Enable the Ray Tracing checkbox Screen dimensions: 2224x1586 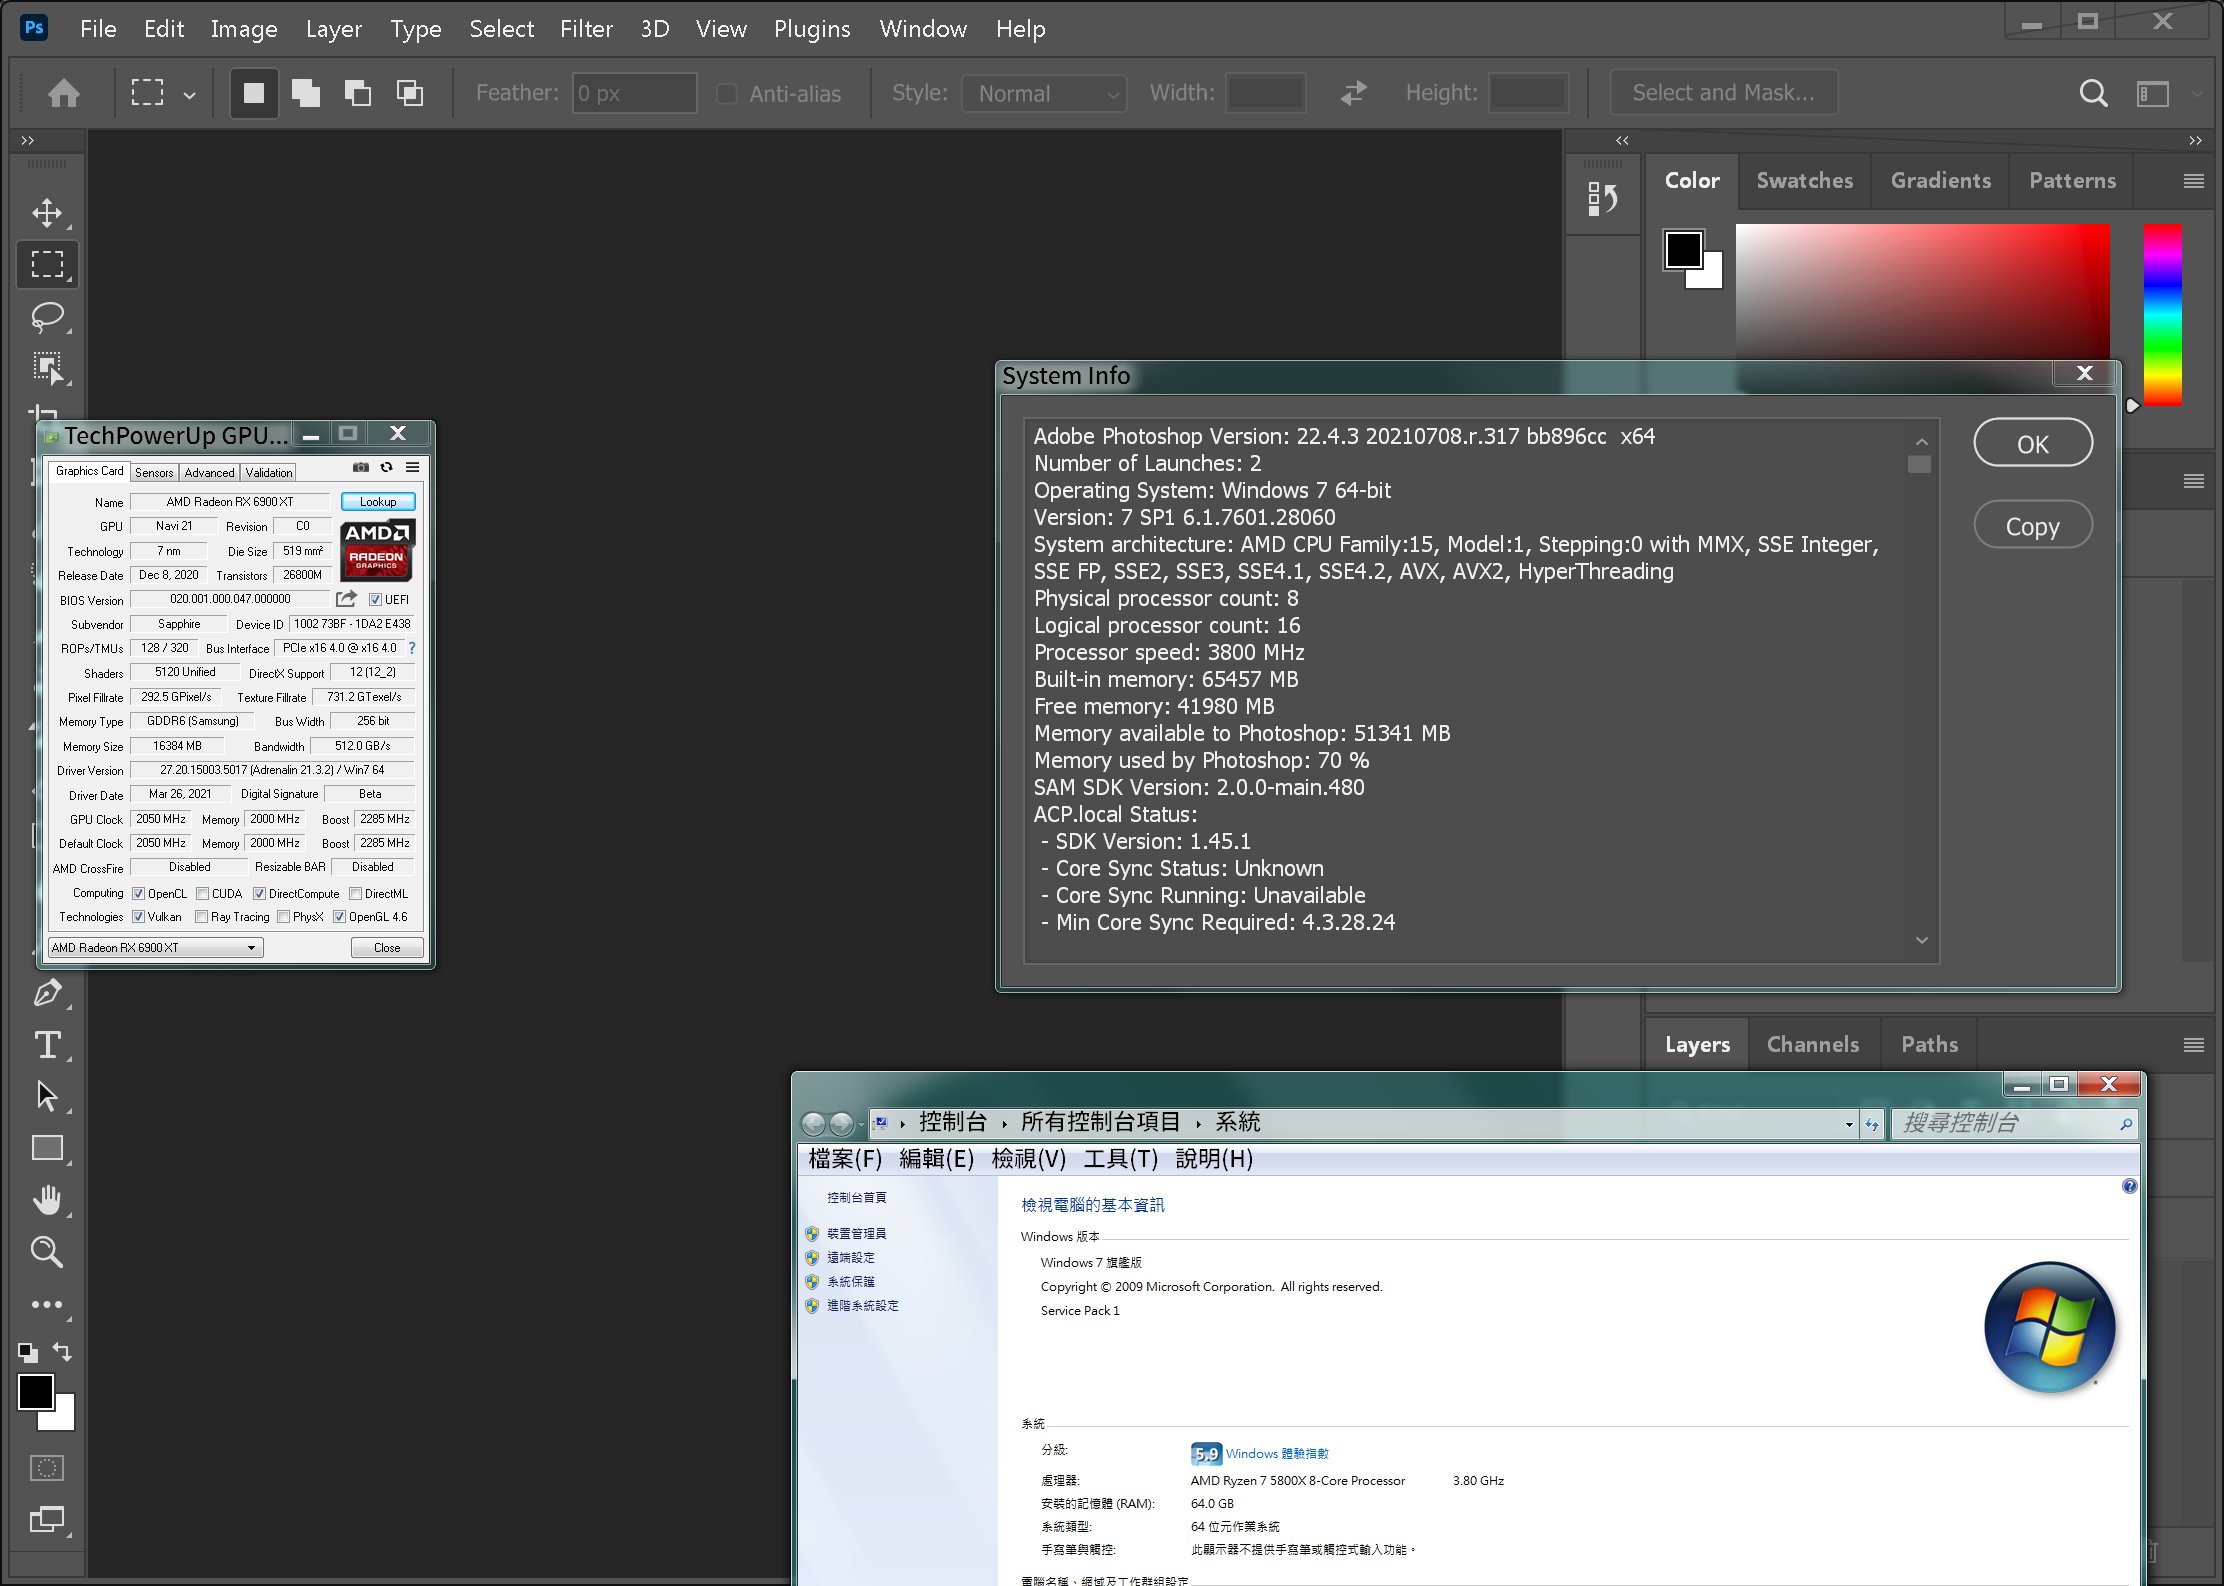[x=202, y=917]
